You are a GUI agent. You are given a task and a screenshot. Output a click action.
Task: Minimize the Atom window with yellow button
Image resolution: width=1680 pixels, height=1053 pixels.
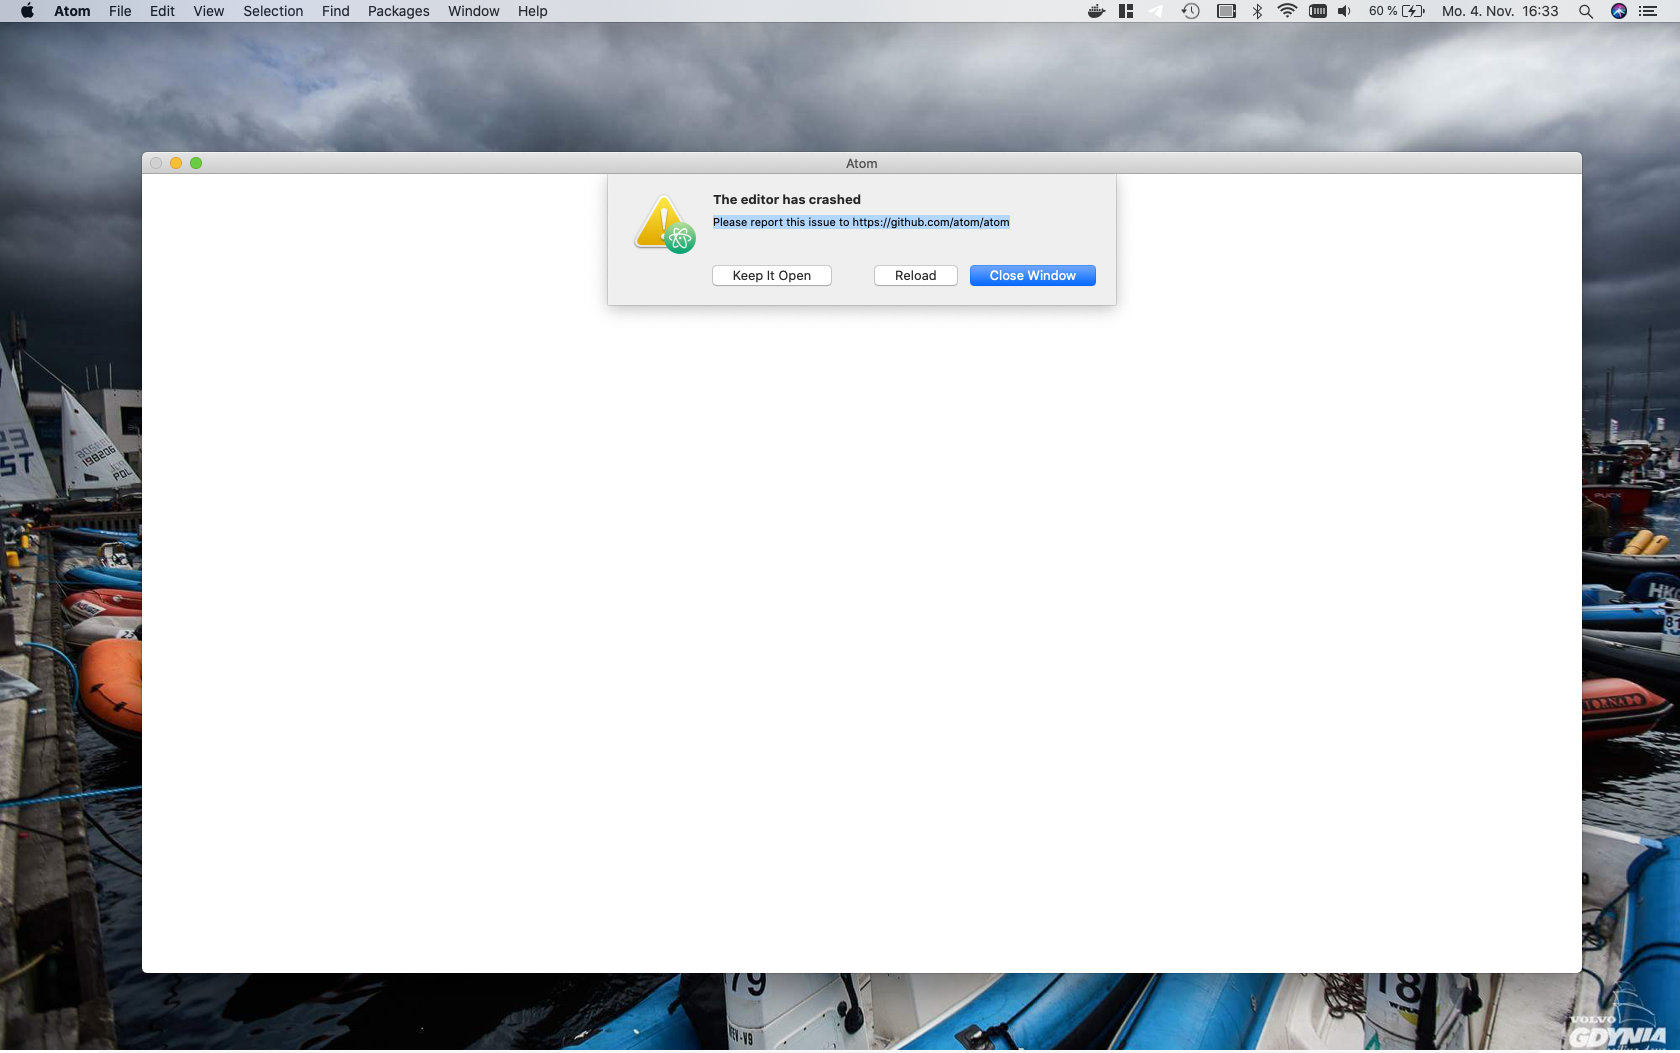coord(176,163)
